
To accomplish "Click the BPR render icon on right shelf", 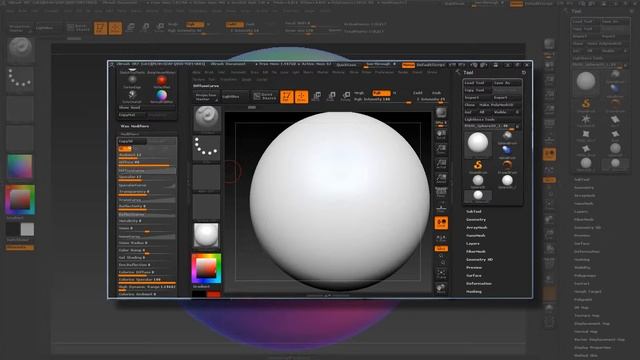I will tap(441, 113).
